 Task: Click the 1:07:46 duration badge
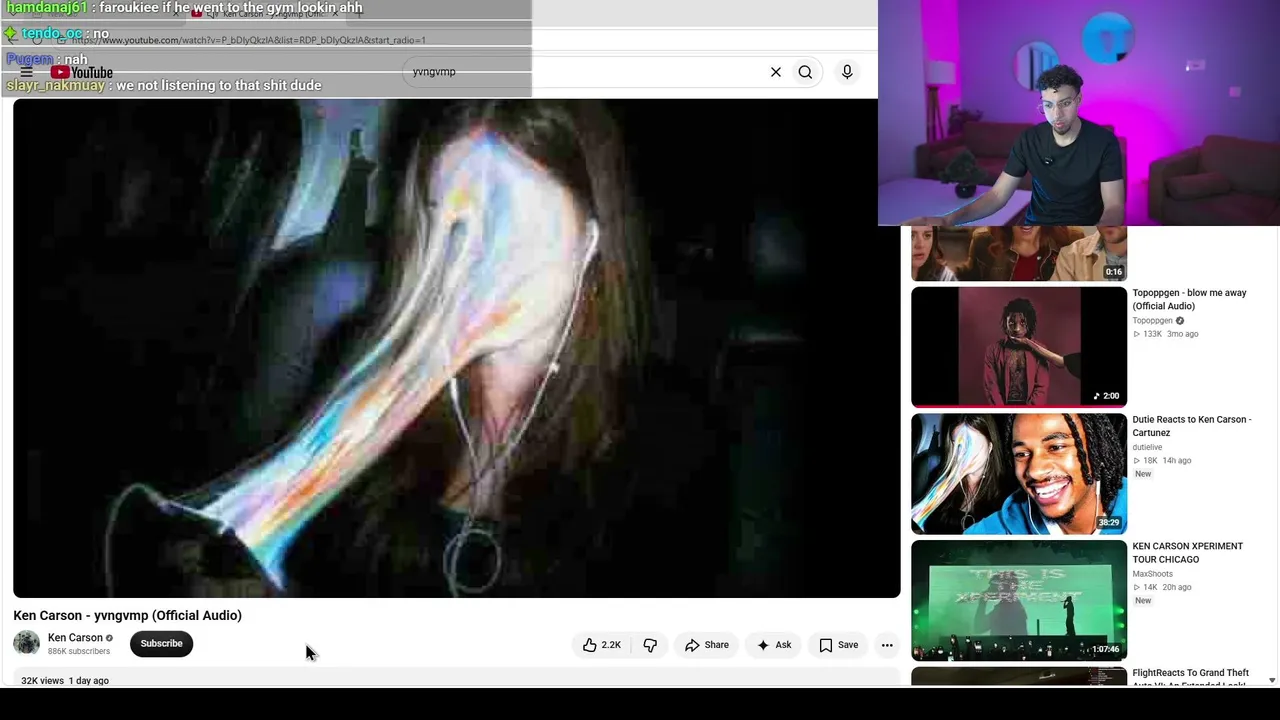1105,650
